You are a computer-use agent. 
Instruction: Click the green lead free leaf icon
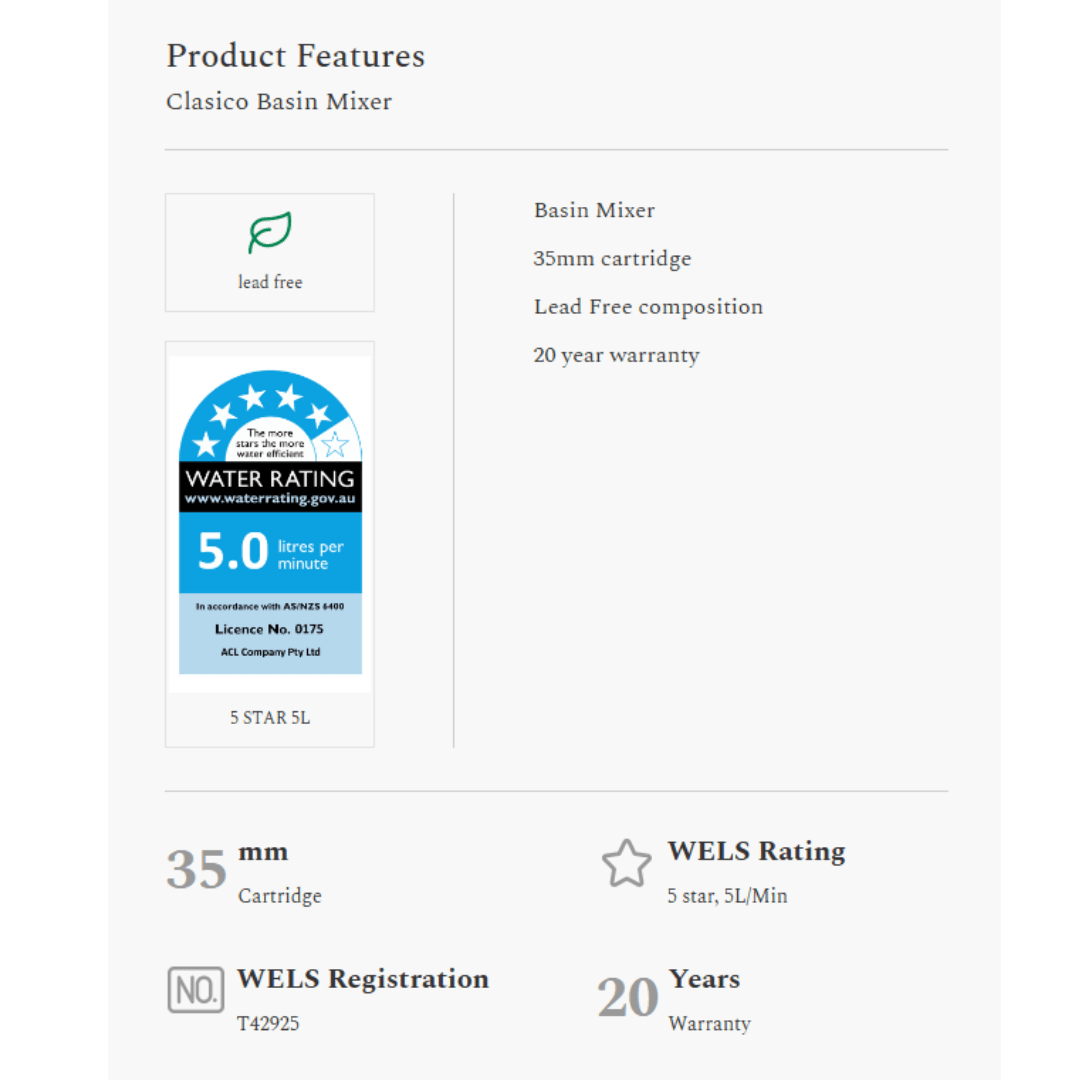click(x=270, y=233)
